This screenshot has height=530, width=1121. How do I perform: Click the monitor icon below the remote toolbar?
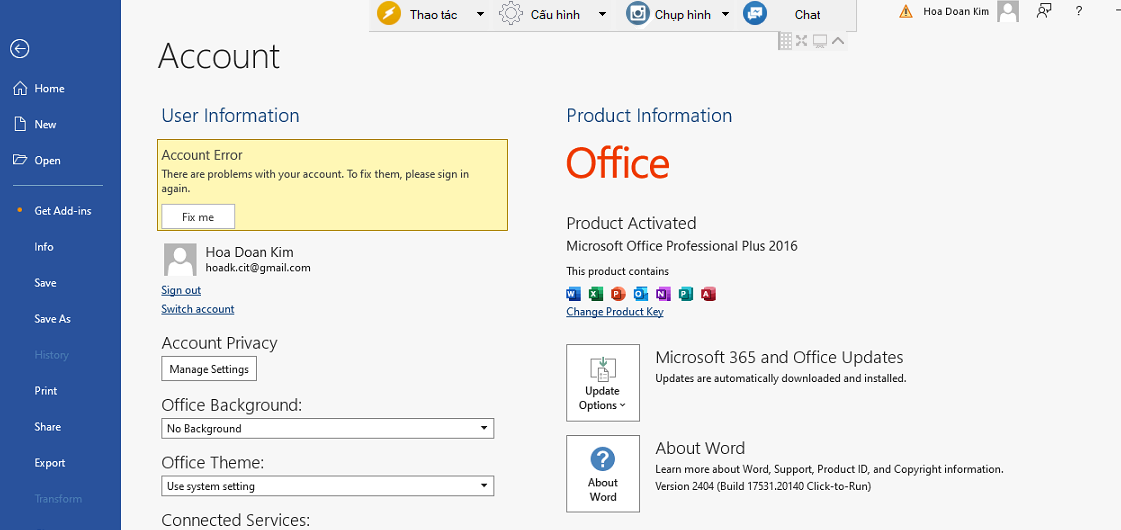(820, 41)
